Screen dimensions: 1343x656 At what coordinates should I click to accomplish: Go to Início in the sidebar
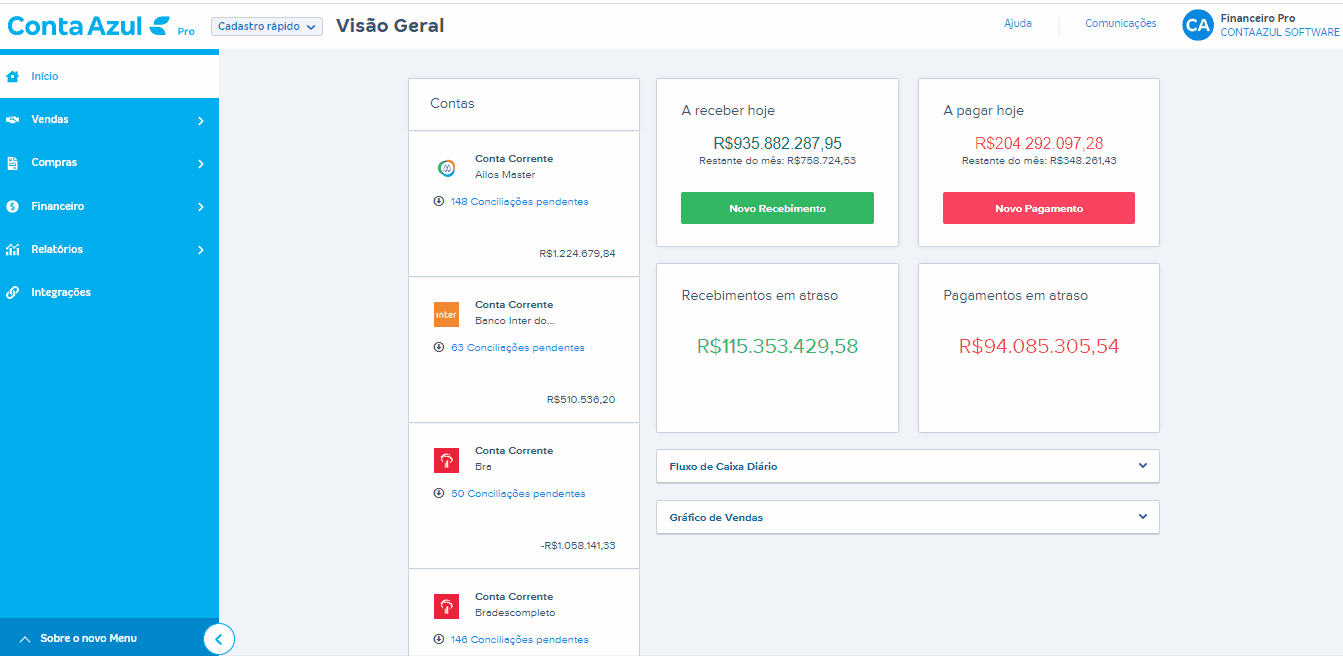click(109, 76)
